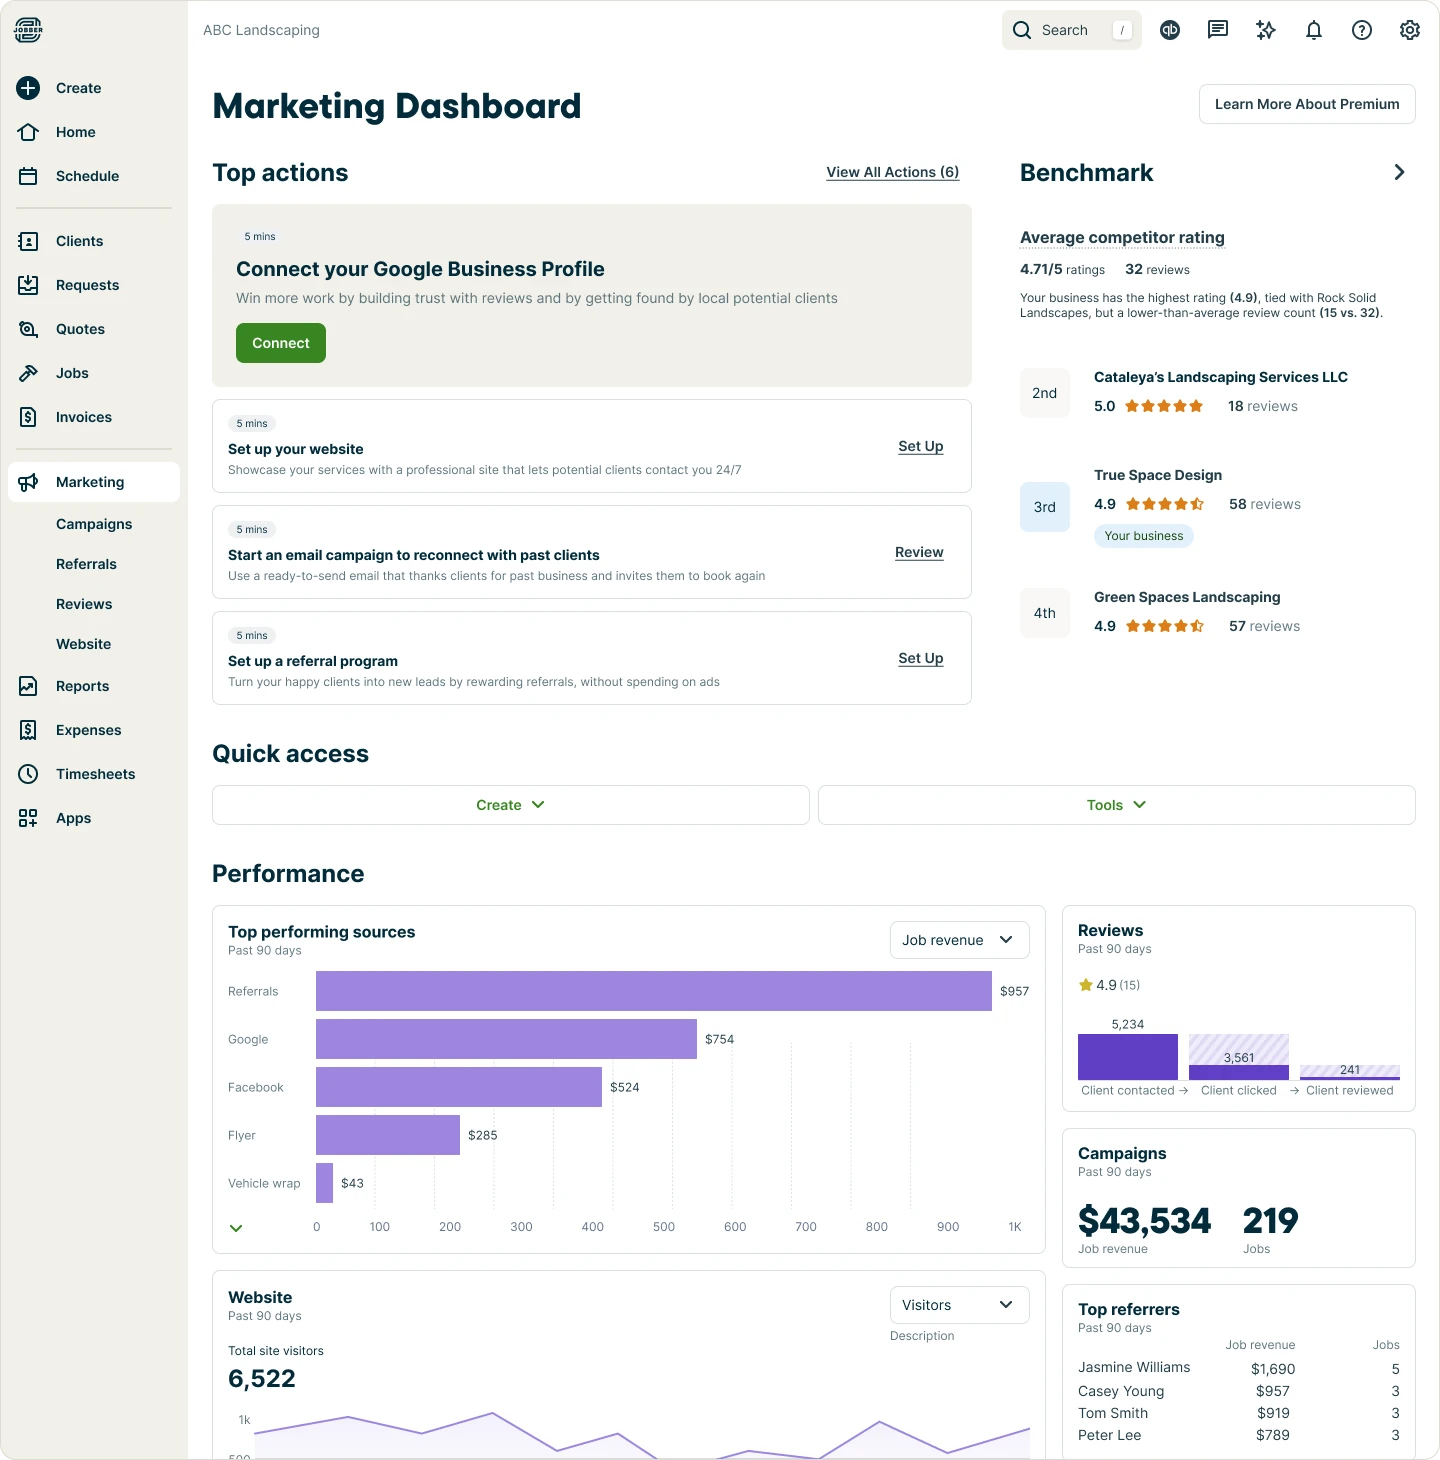This screenshot has width=1440, height=1460.
Task: Click the Jobber logo in sidebar
Action: tap(28, 30)
